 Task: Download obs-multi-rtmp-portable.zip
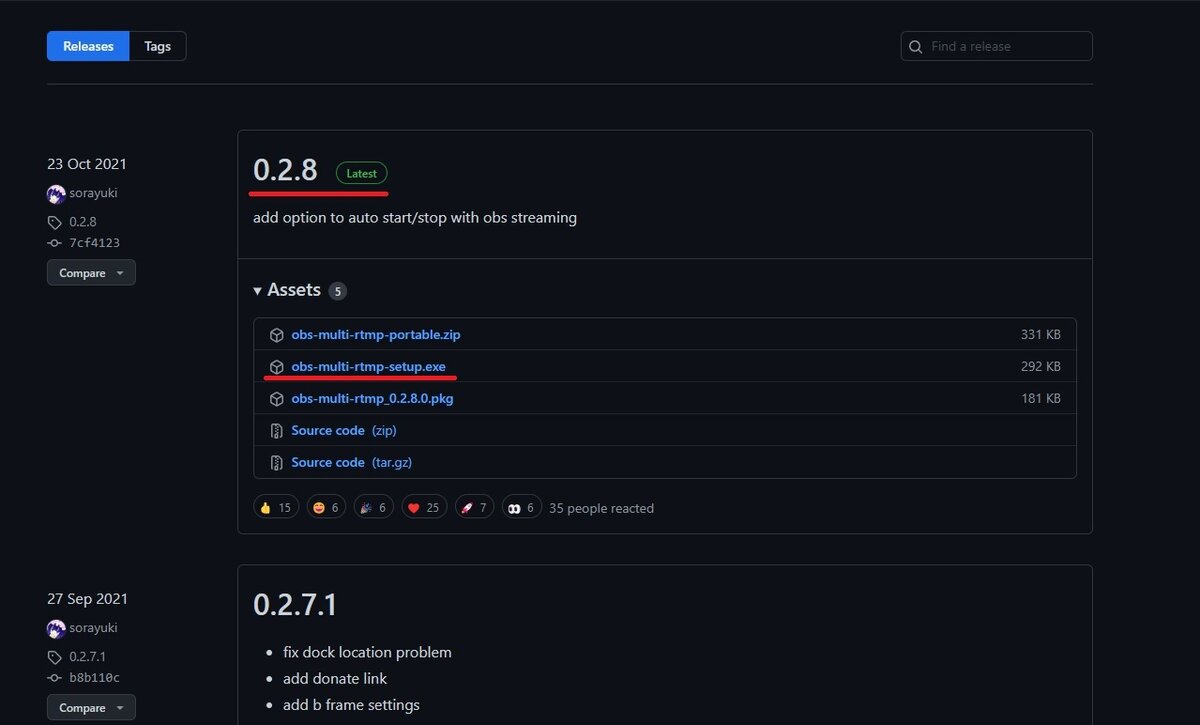pos(376,335)
